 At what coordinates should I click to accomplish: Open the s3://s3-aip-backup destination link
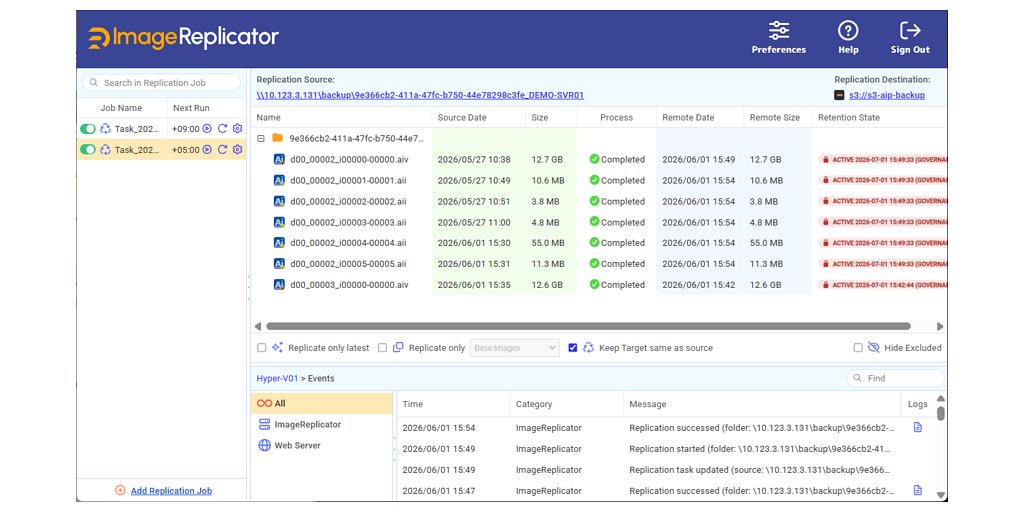coord(887,95)
